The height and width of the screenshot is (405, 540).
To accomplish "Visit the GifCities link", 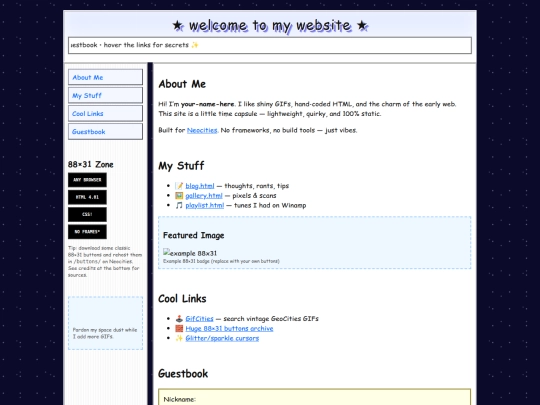I will [199, 319].
